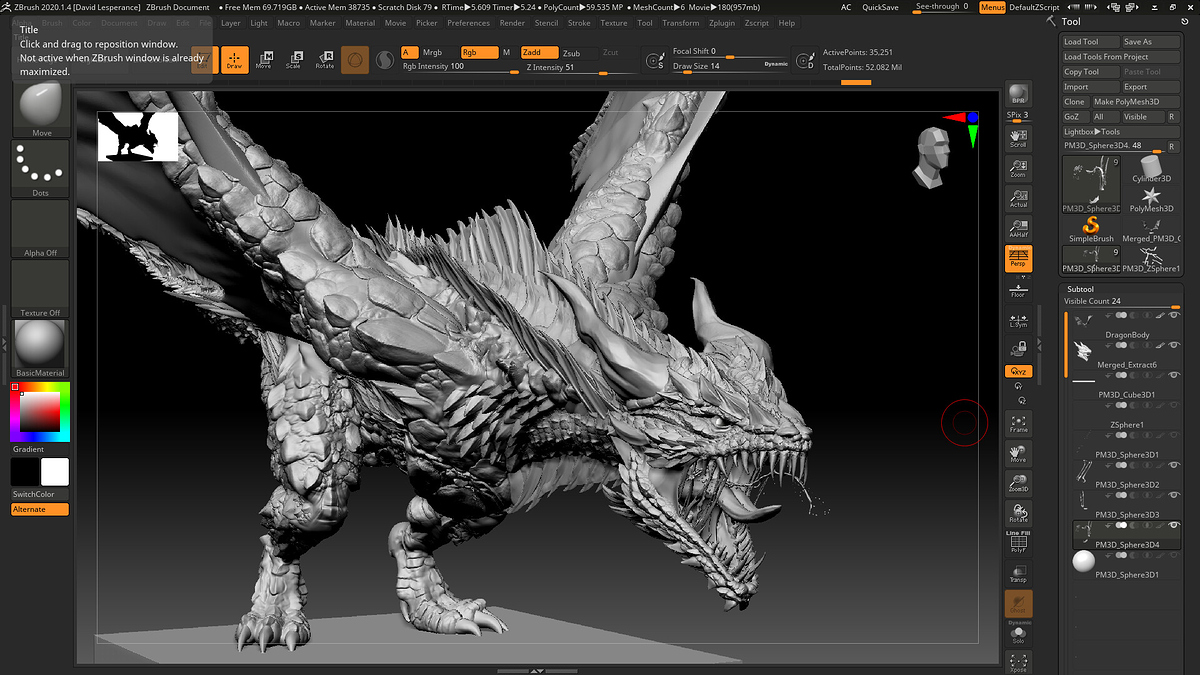
Task: Click the Load Tool button
Action: point(1090,42)
